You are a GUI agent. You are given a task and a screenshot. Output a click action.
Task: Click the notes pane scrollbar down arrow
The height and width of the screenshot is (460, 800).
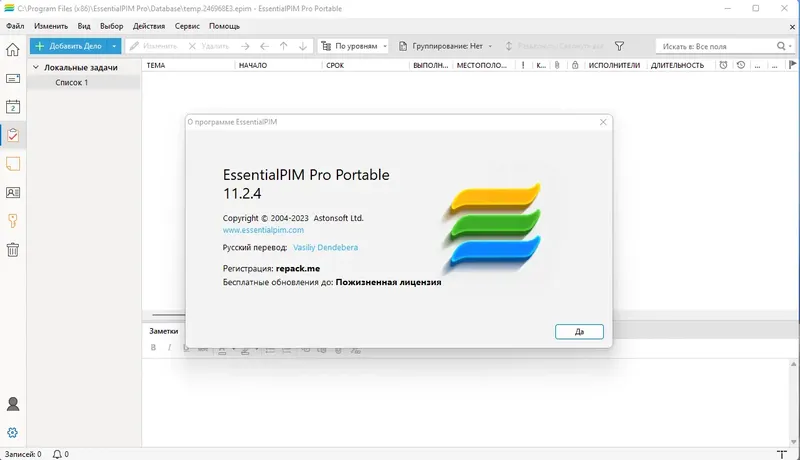click(x=793, y=442)
